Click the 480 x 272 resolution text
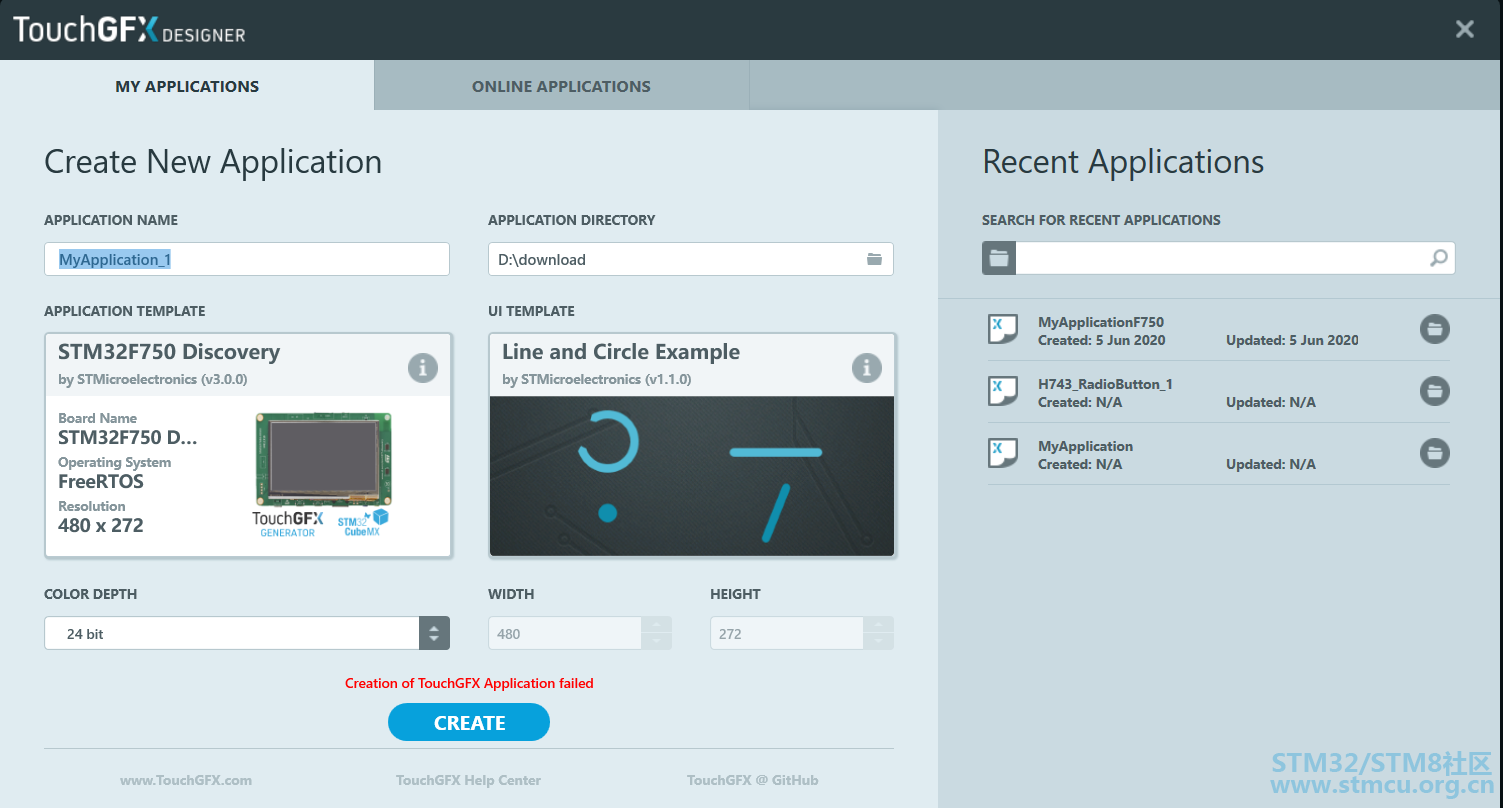Image resolution: width=1503 pixels, height=808 pixels. click(x=101, y=525)
